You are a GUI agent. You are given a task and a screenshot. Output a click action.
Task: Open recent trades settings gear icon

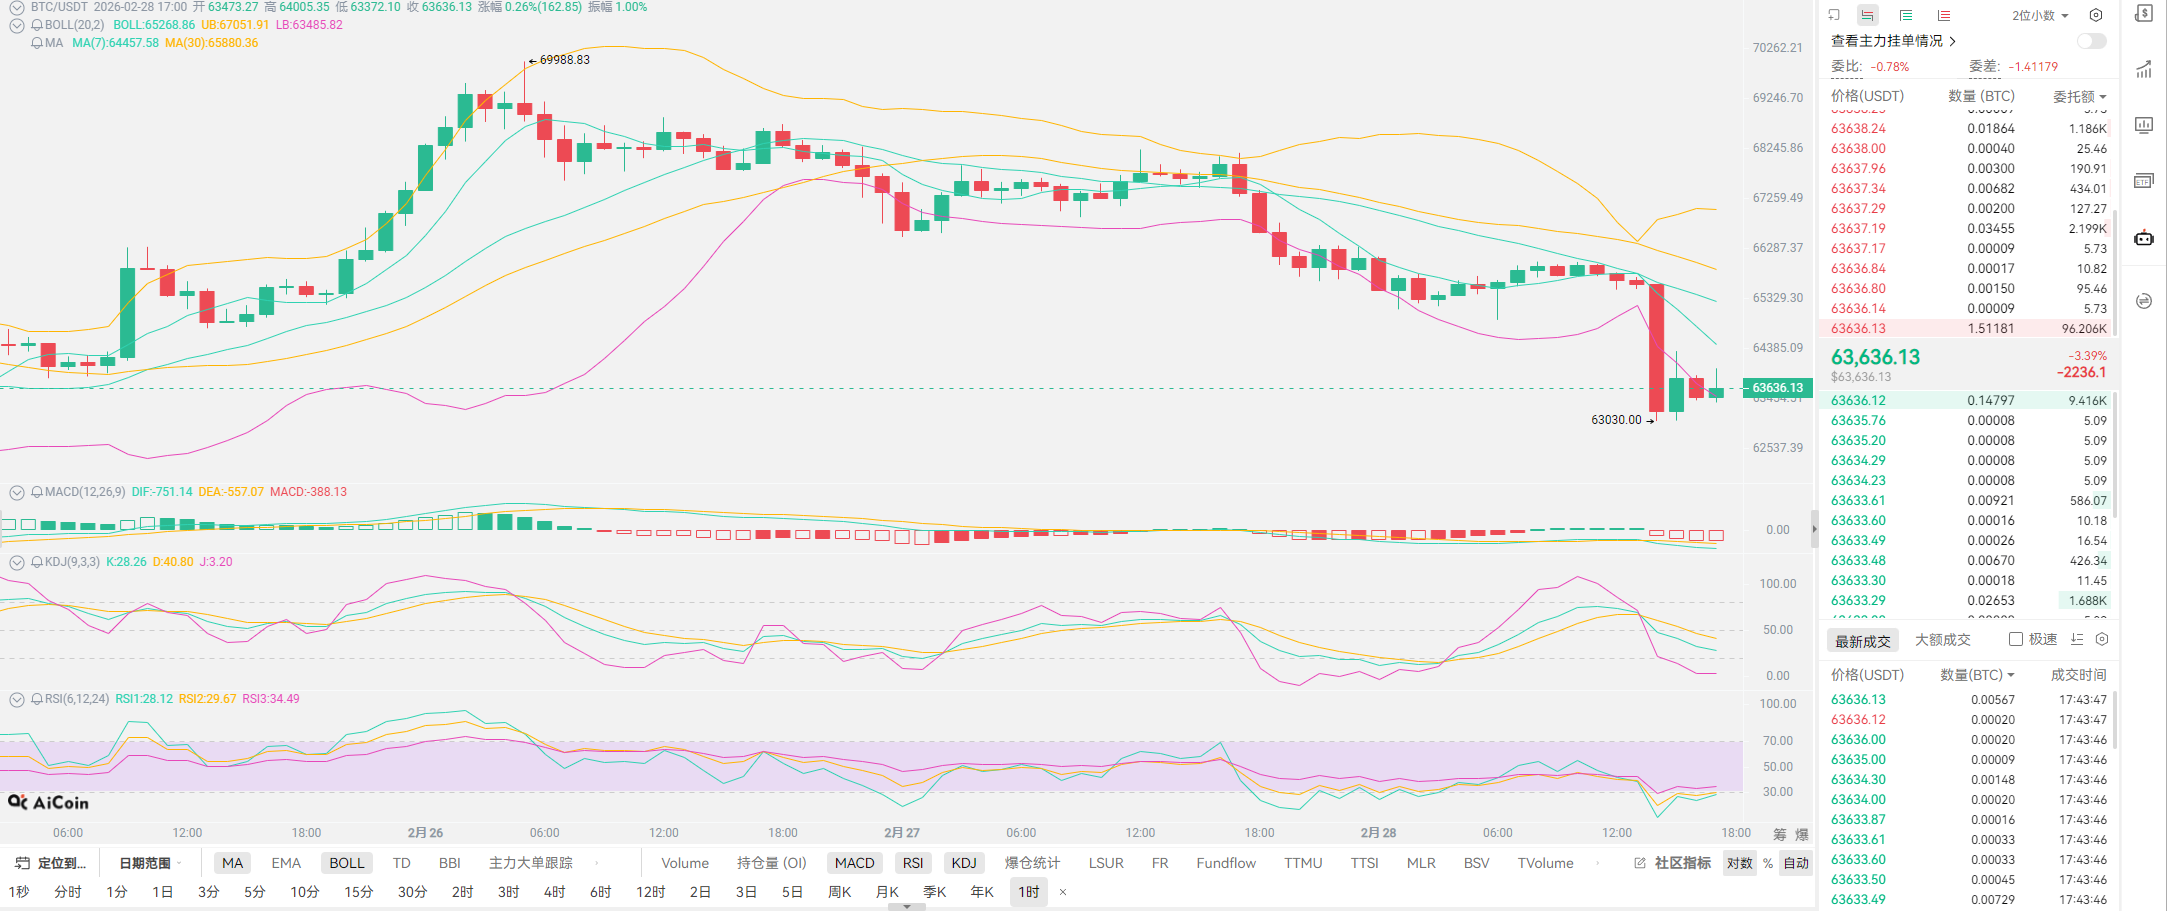coord(2102,639)
